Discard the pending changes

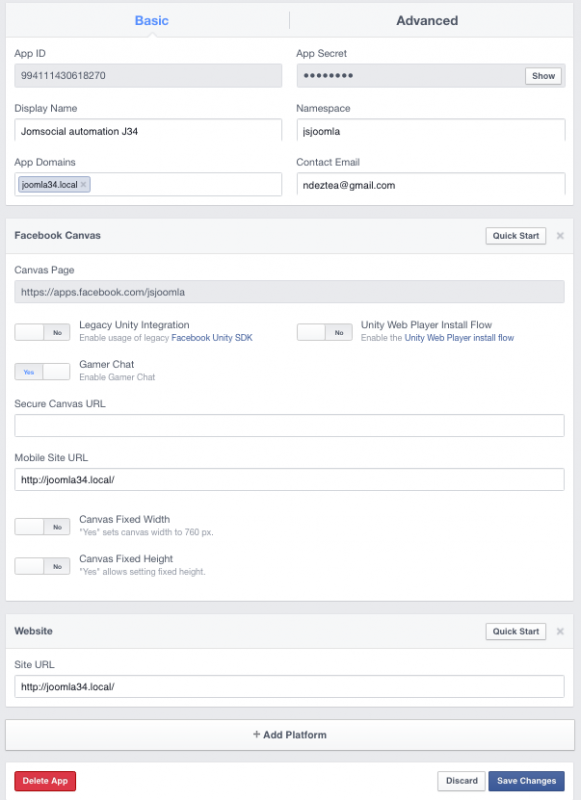462,781
